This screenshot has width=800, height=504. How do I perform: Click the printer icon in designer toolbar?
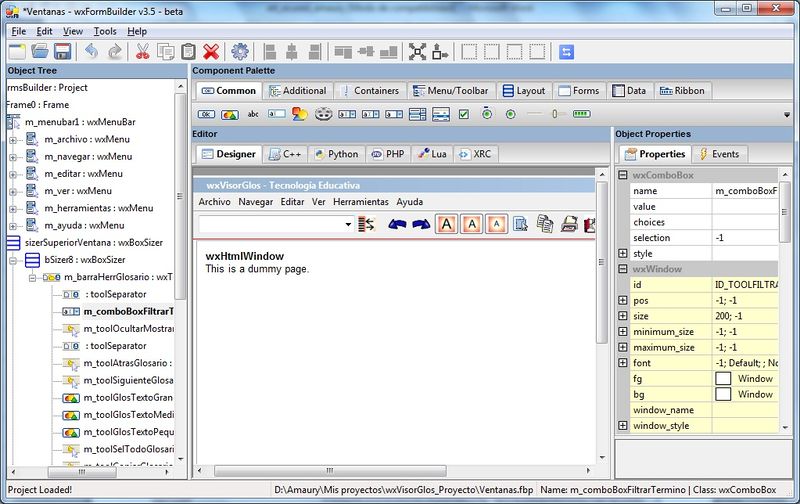click(x=569, y=224)
